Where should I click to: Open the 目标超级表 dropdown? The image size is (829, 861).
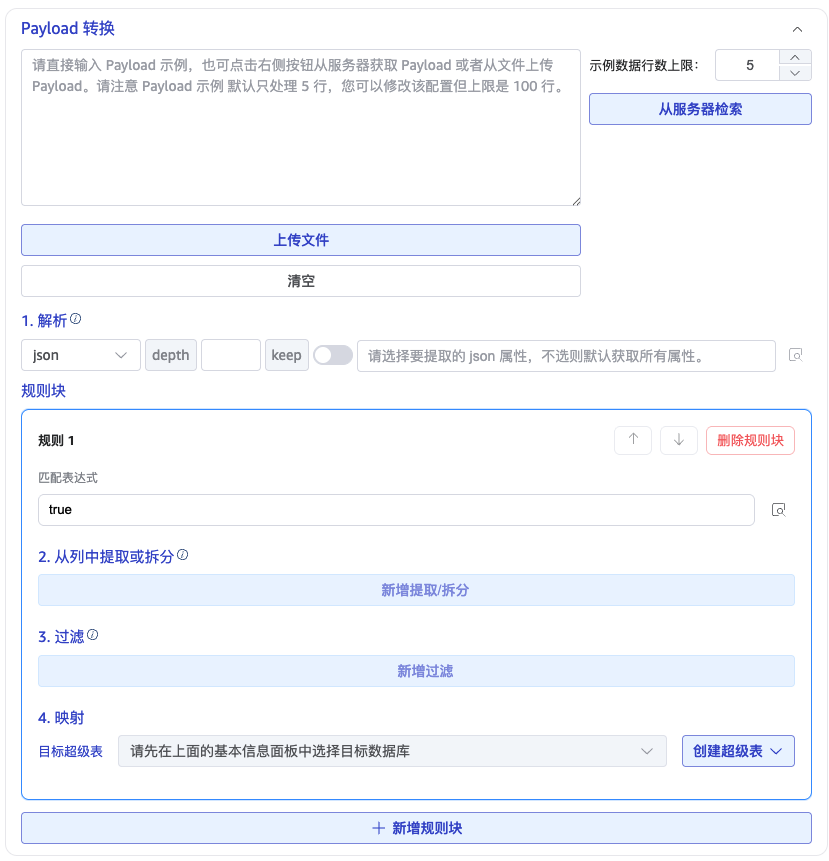(x=392, y=751)
